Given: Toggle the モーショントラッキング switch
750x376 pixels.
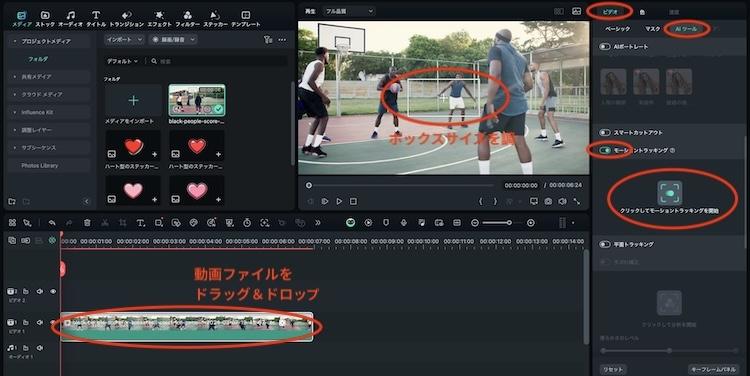Looking at the screenshot, I should (x=605, y=150).
